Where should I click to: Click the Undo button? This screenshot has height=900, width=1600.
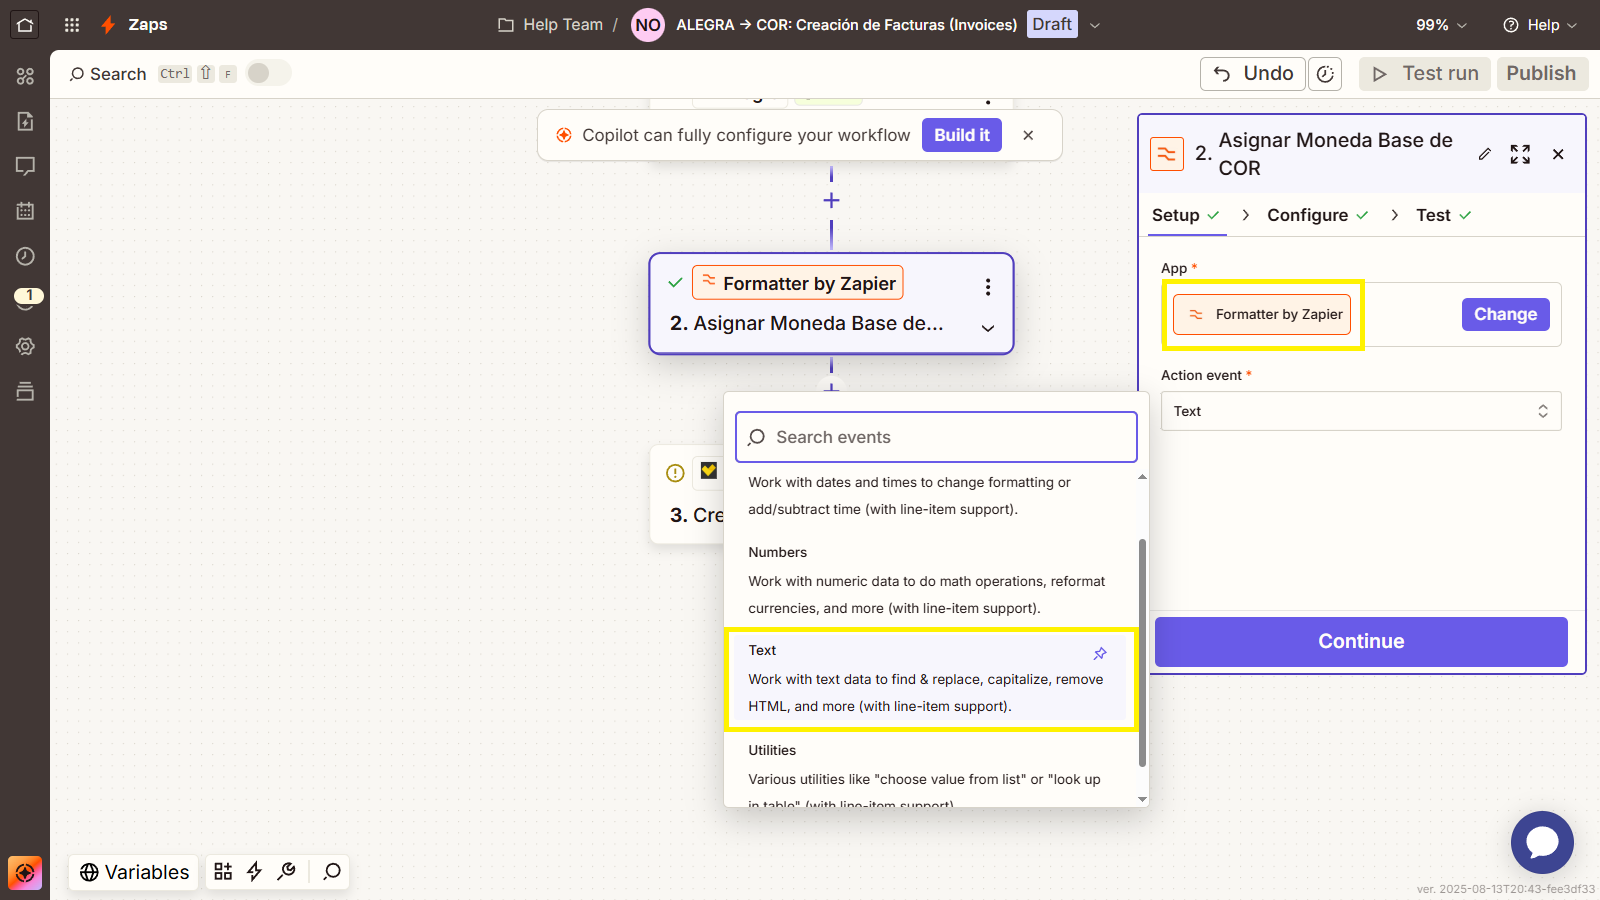1253,74
